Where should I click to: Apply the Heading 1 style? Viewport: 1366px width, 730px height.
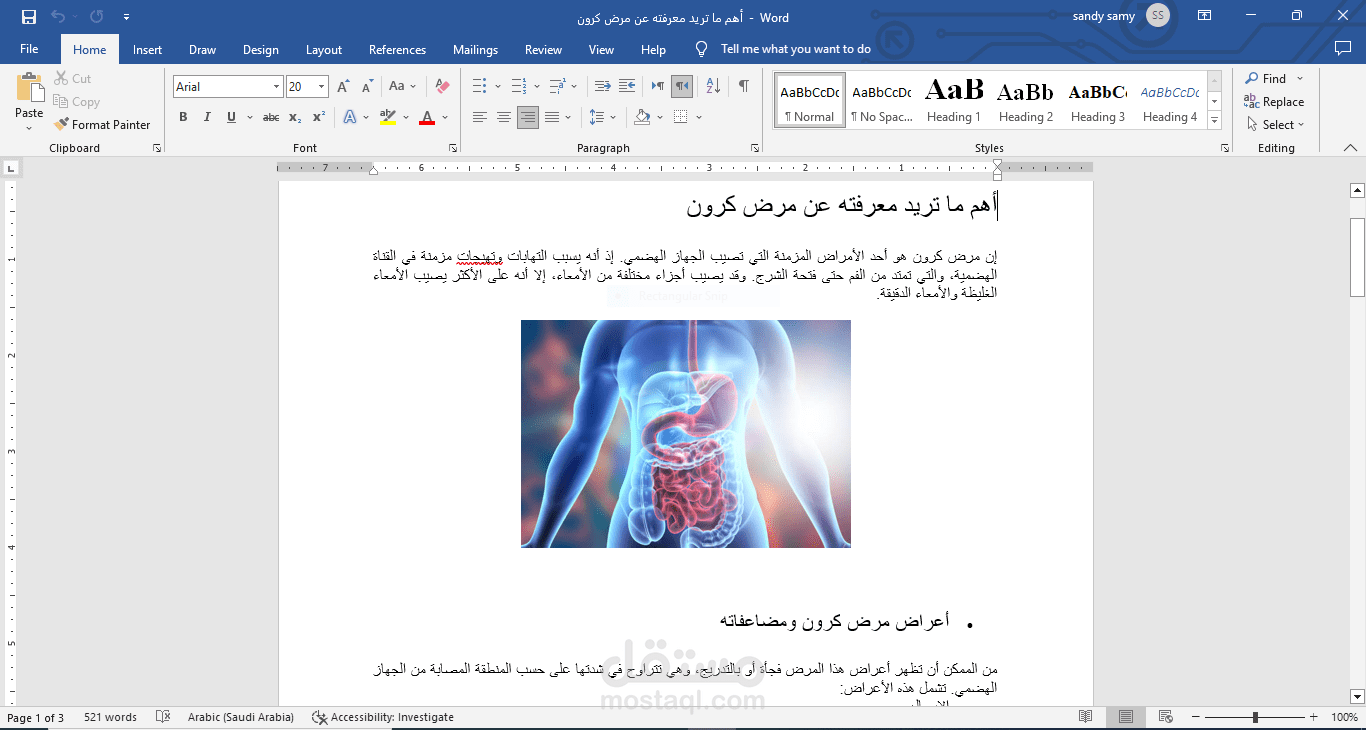pyautogui.click(x=954, y=100)
